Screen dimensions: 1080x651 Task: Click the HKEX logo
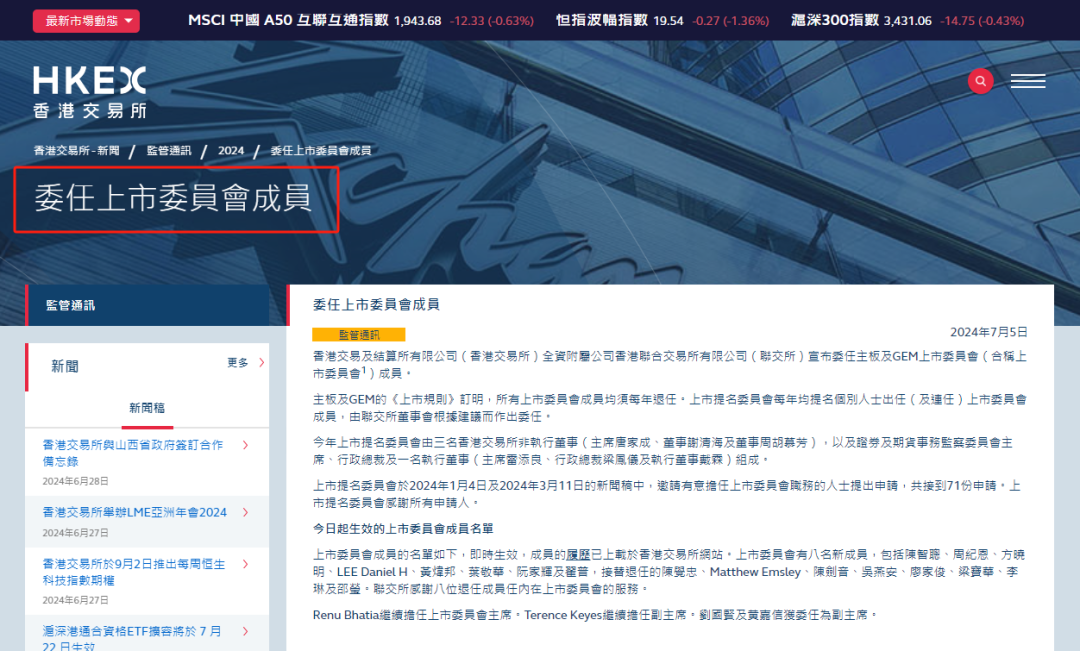tap(90, 93)
